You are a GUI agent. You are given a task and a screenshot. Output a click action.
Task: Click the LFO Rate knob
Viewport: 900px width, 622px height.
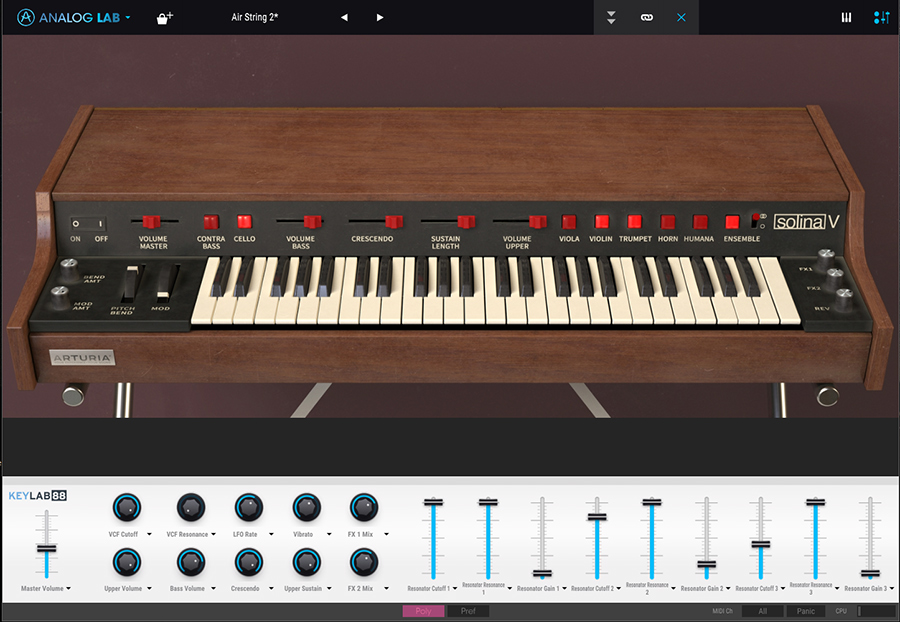click(x=249, y=508)
